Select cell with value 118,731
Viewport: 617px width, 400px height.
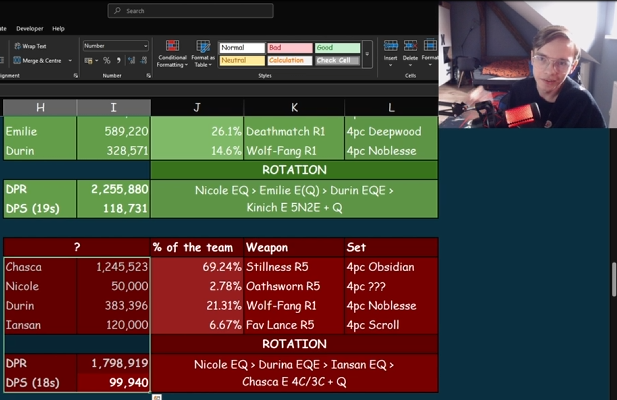[114, 208]
